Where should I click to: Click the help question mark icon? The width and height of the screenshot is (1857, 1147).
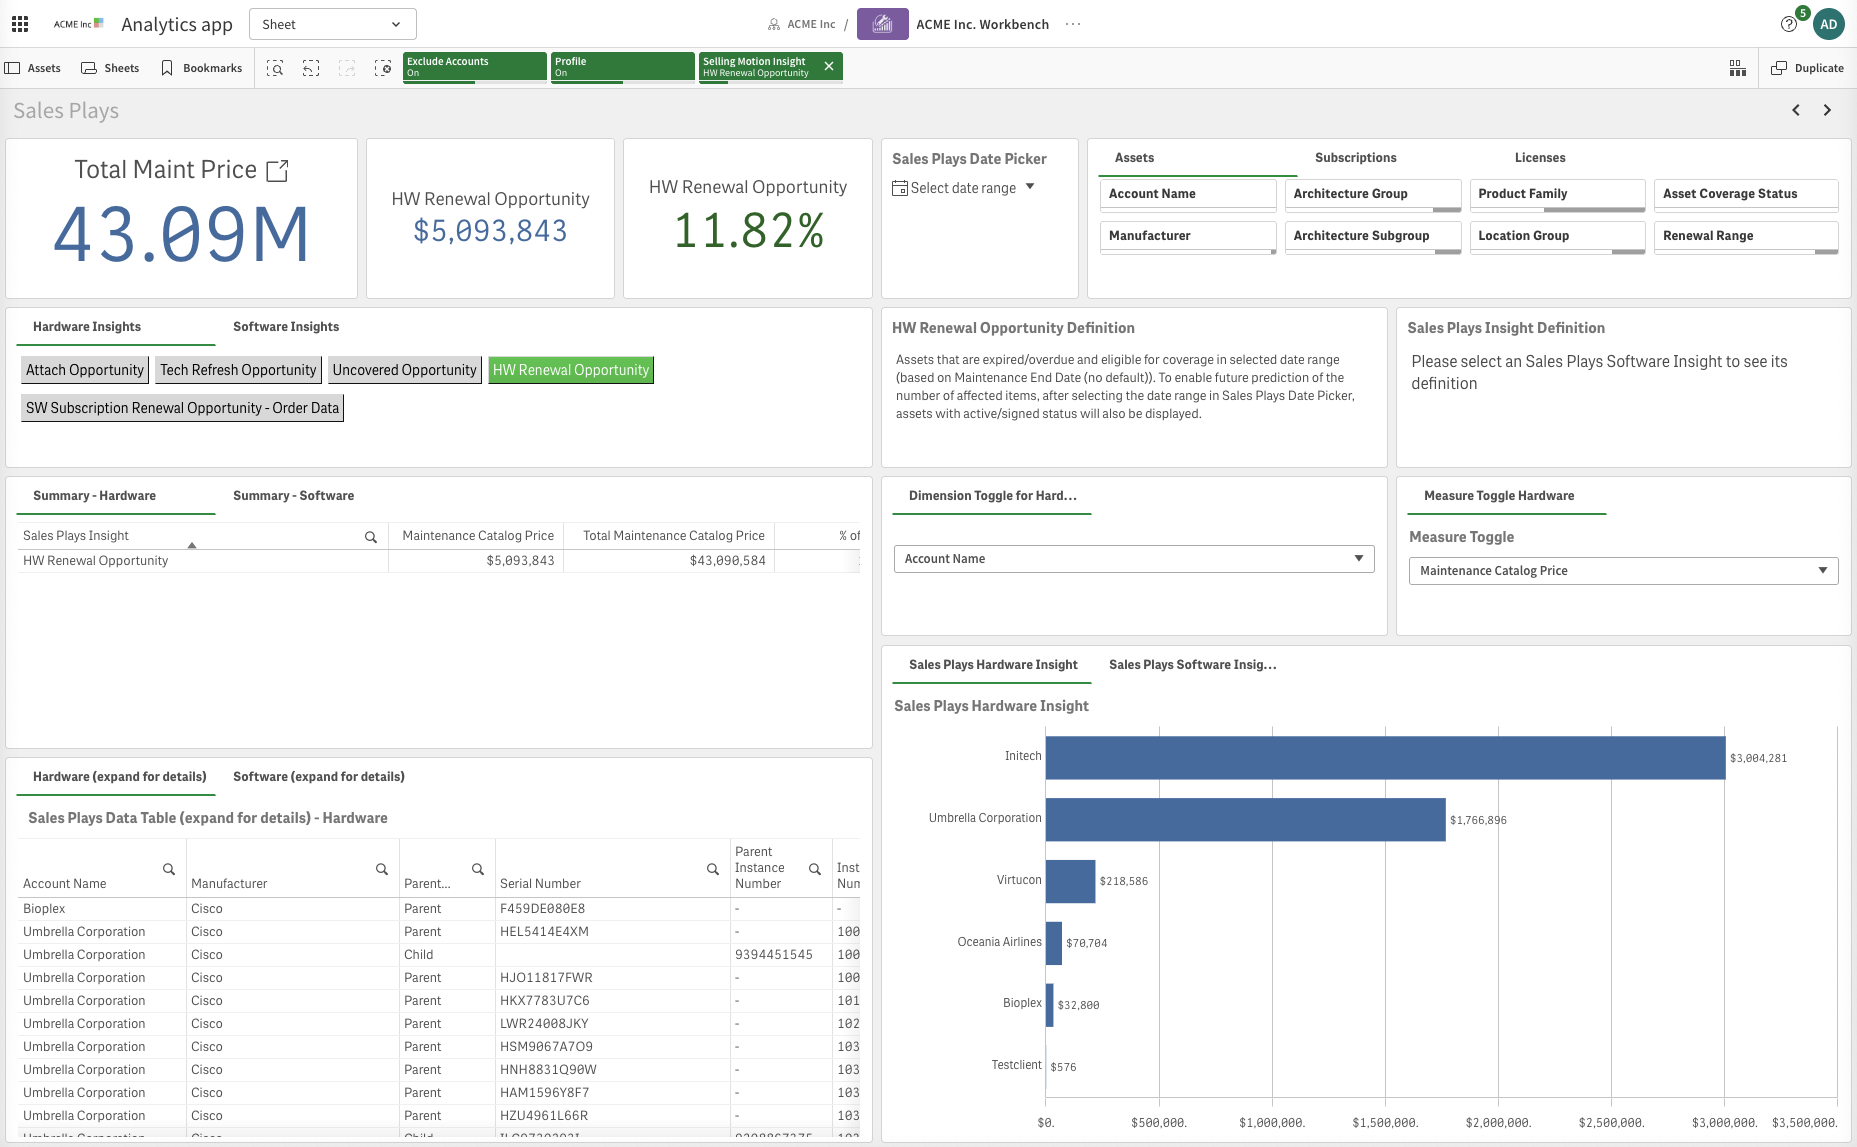pyautogui.click(x=1789, y=24)
